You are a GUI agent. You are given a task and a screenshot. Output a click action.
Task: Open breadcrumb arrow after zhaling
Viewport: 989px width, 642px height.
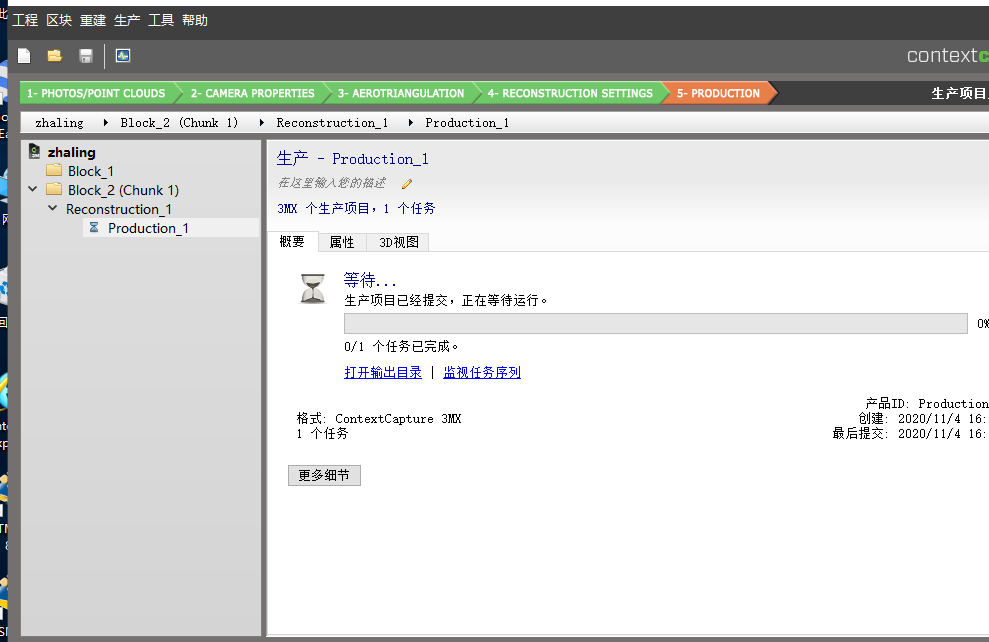pos(105,122)
